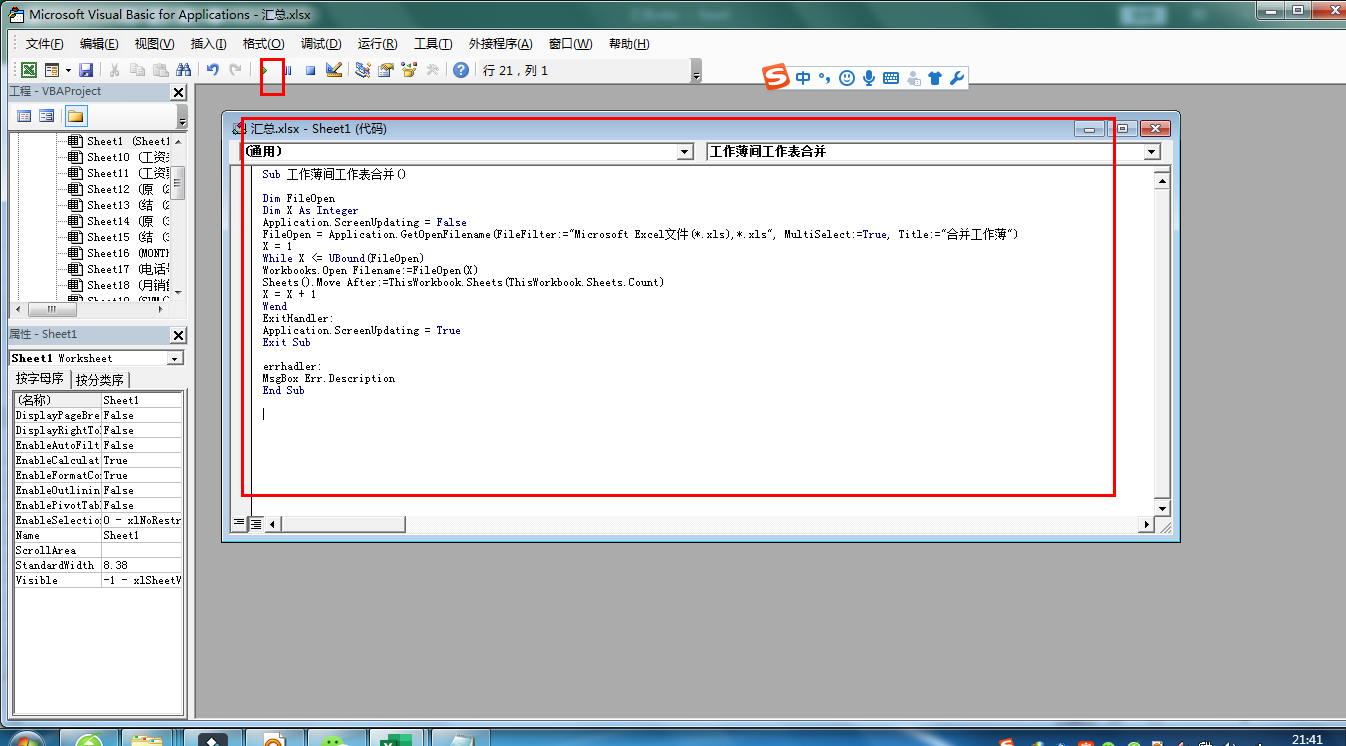The height and width of the screenshot is (746, 1346).
Task: Open Sogou emoji smiley icon
Action: point(847,77)
